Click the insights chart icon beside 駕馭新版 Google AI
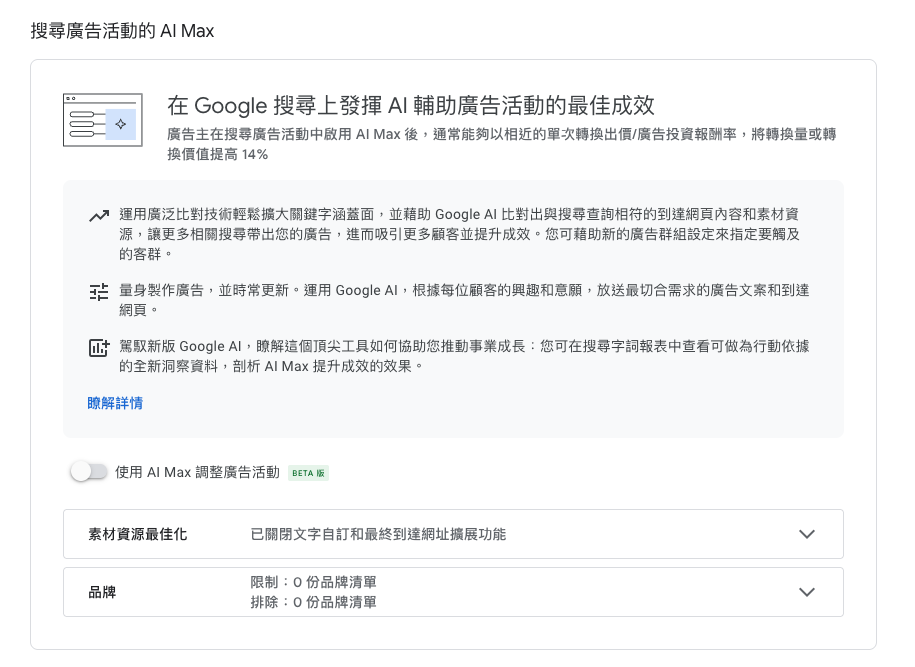The width and height of the screenshot is (915, 667). (99, 347)
